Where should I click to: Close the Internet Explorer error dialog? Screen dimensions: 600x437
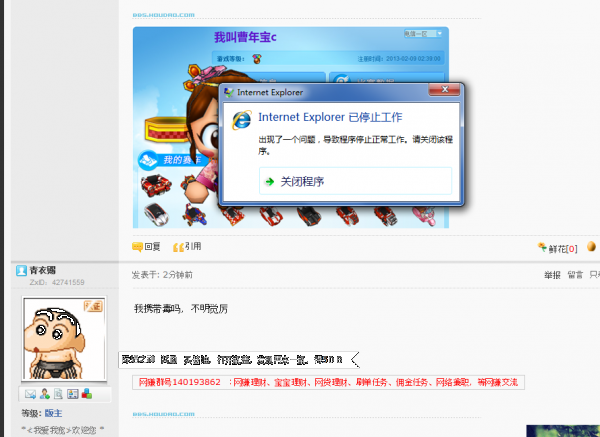click(444, 90)
